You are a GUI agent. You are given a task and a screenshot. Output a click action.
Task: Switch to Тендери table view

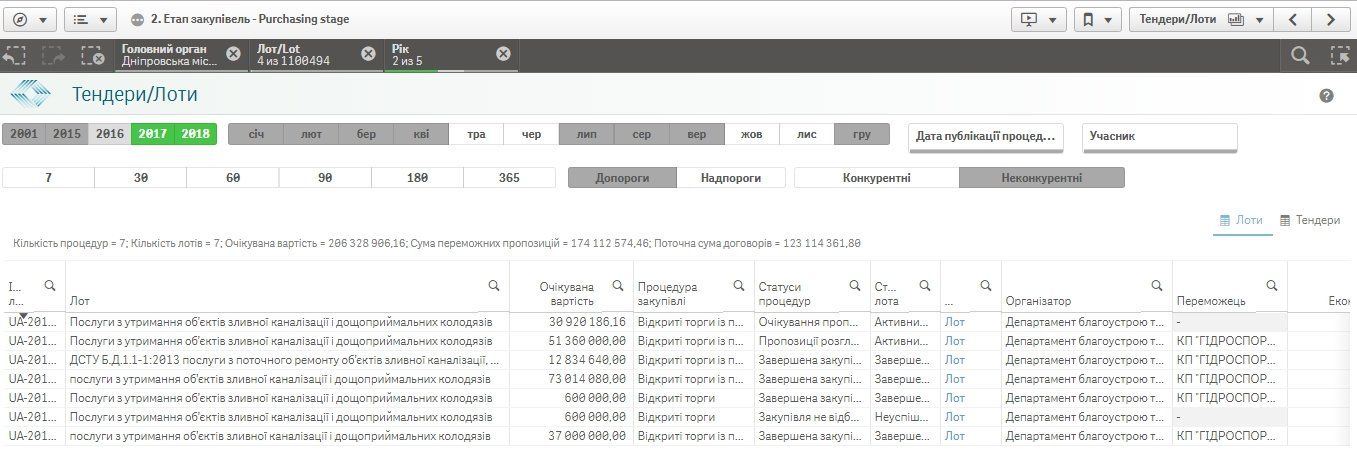[1310, 220]
